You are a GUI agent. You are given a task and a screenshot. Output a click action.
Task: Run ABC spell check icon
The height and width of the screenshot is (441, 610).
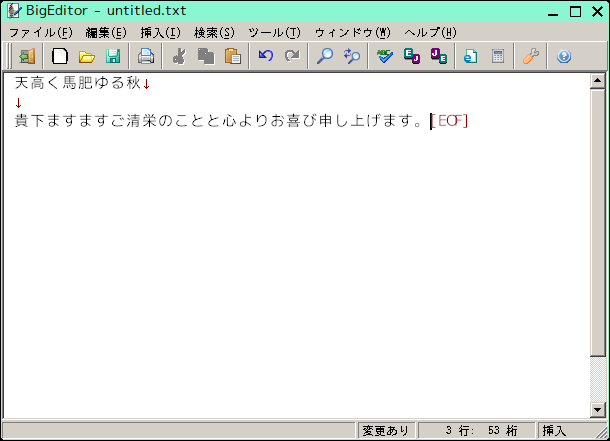[385, 56]
